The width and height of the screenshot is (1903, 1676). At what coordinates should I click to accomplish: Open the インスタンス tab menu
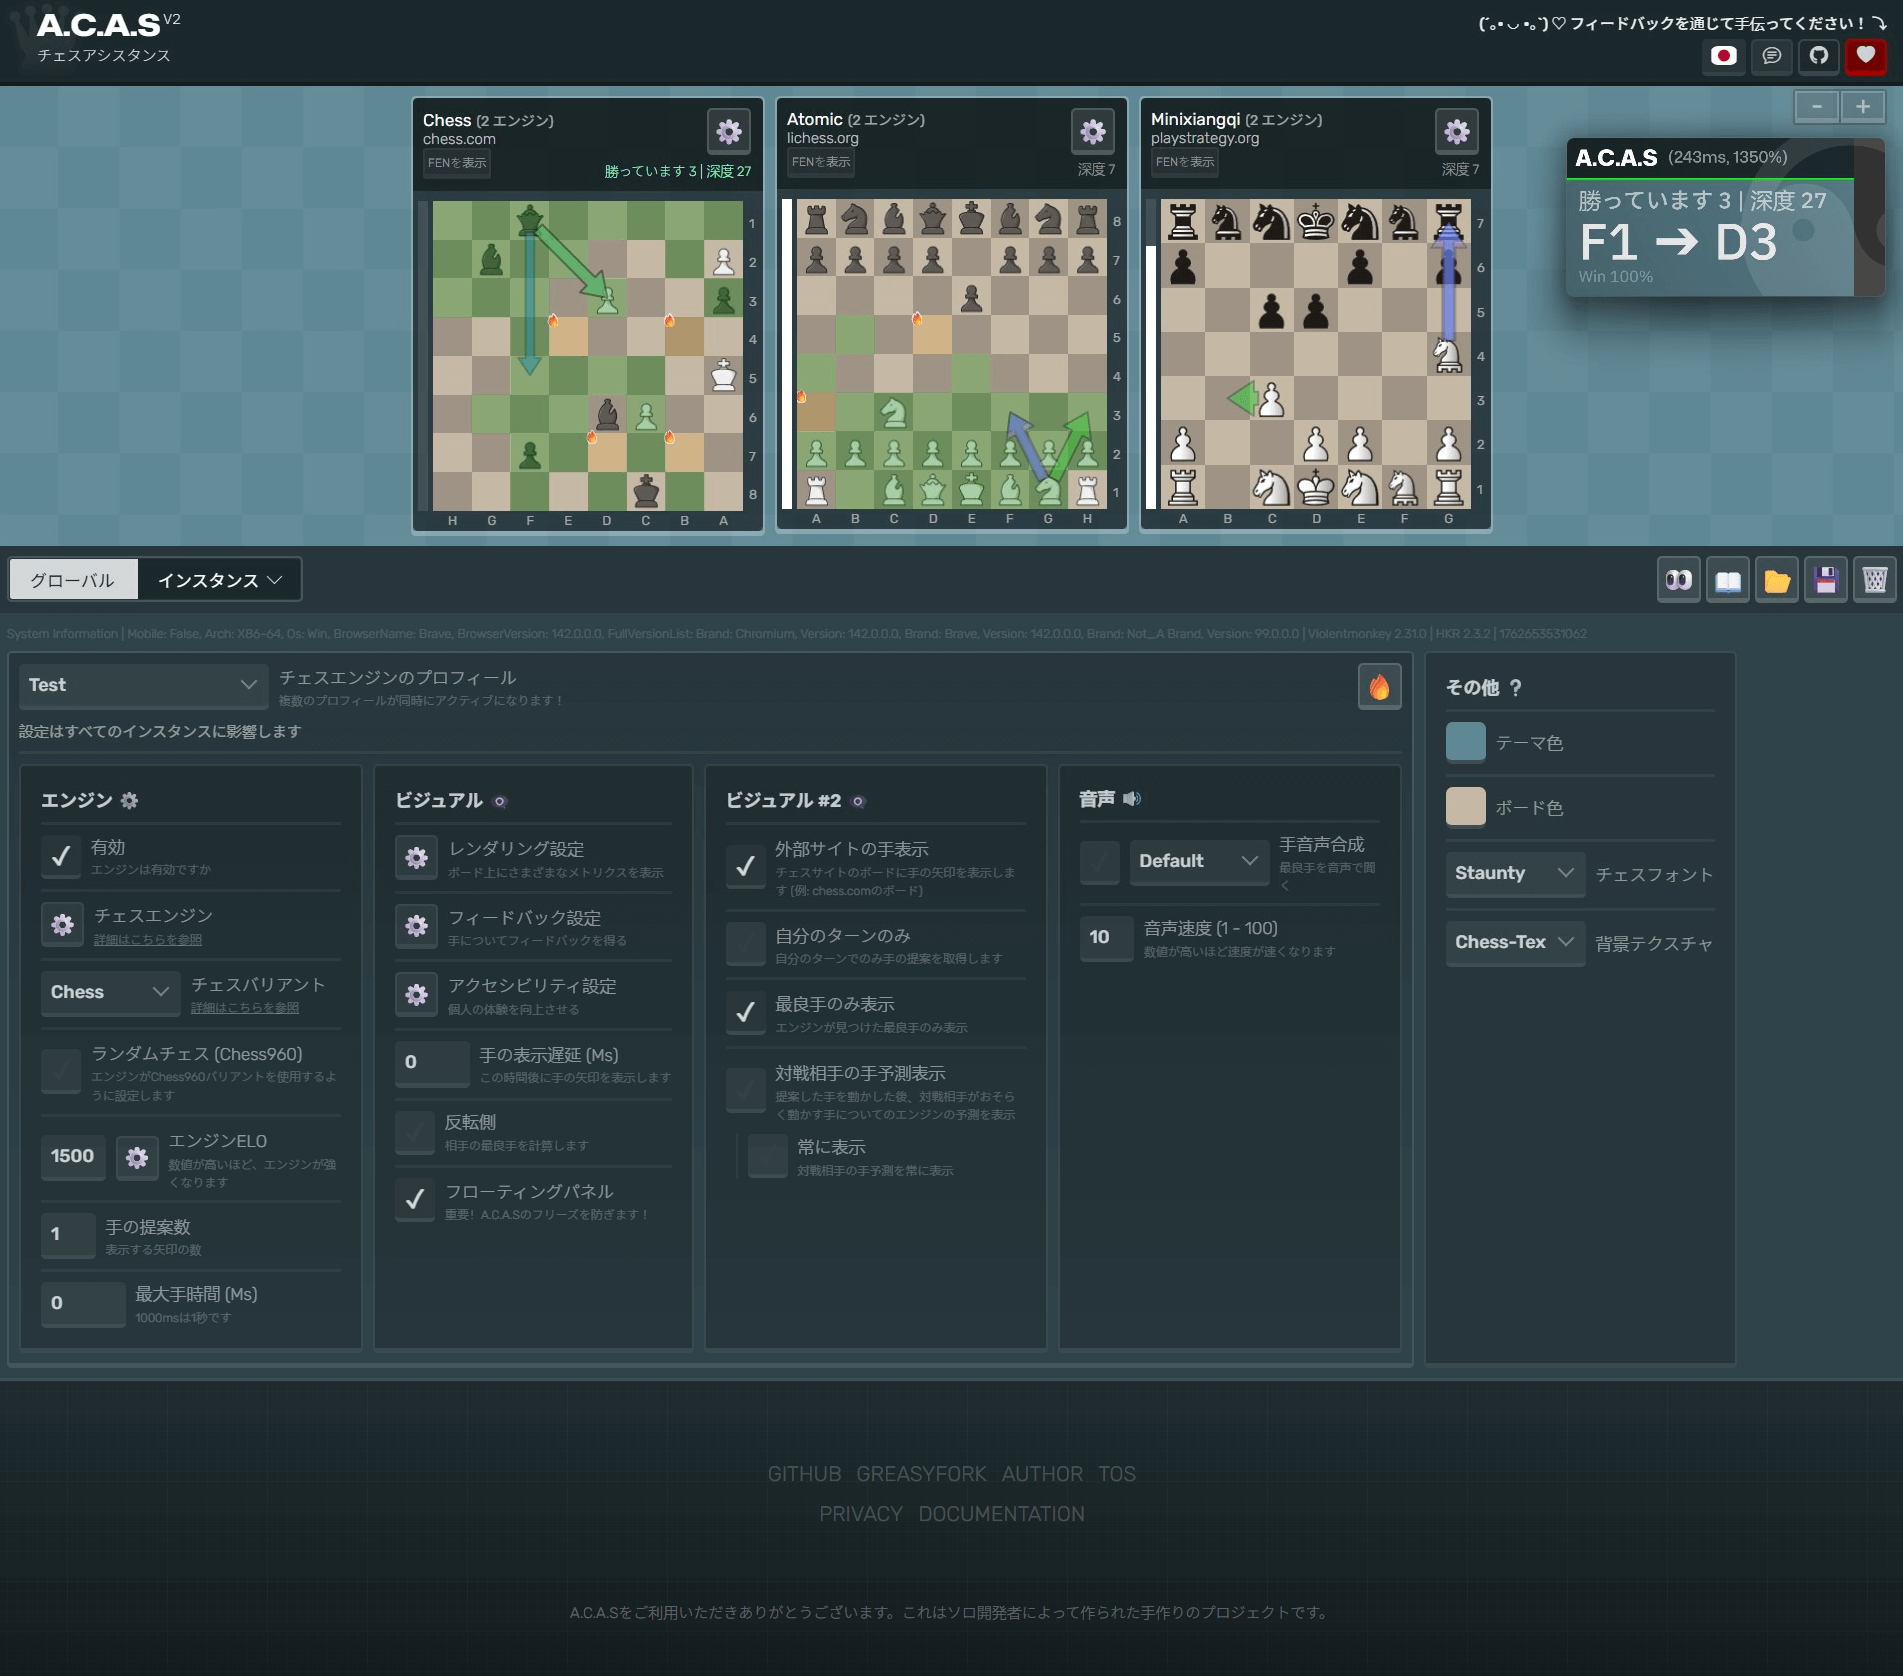click(219, 580)
